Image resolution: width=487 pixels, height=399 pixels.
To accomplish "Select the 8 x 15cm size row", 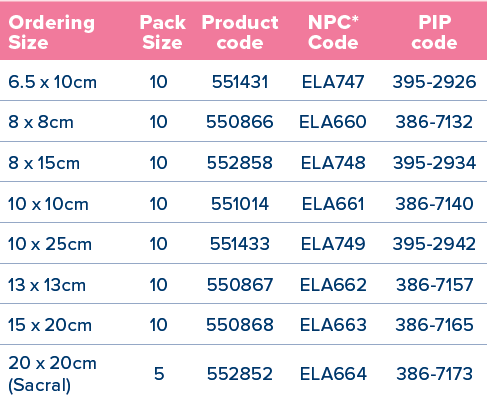I will [243, 163].
